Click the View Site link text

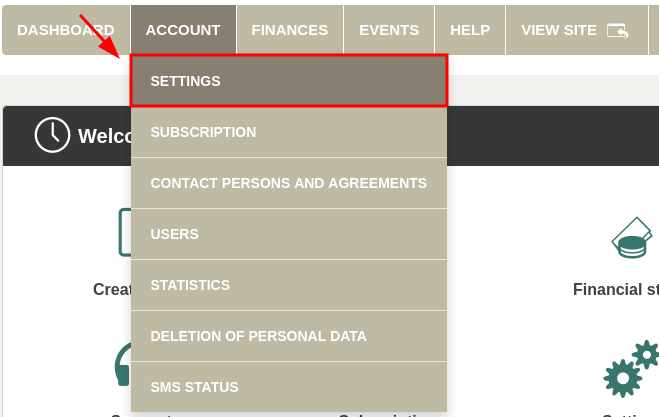click(x=558, y=30)
